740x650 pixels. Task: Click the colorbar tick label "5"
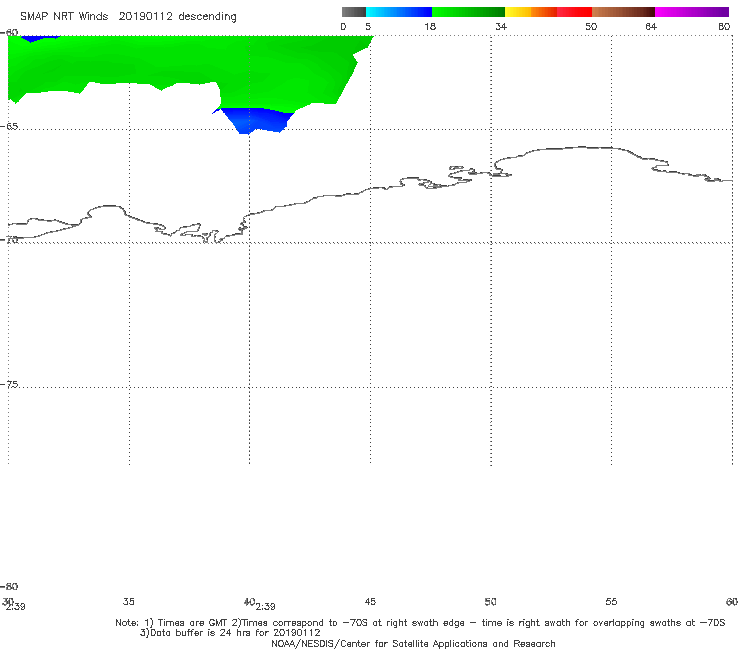368,26
